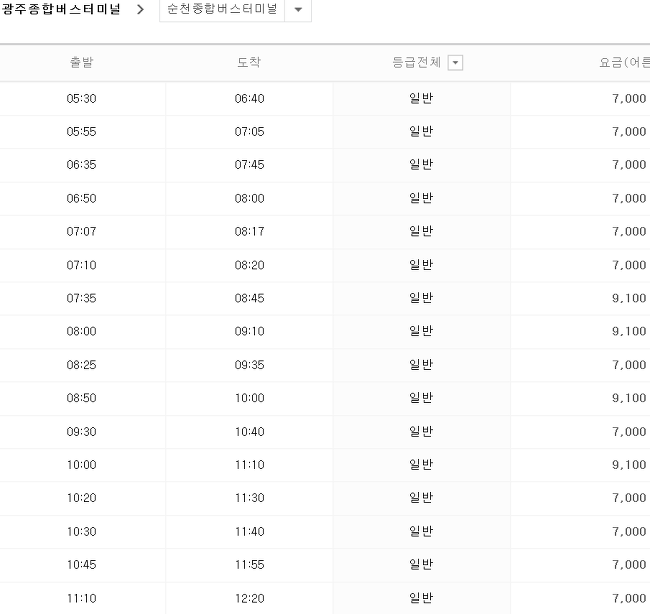Image resolution: width=650 pixels, height=614 pixels.
Task: Click the 9,100 fare for 08:50 departure
Action: pos(629,398)
